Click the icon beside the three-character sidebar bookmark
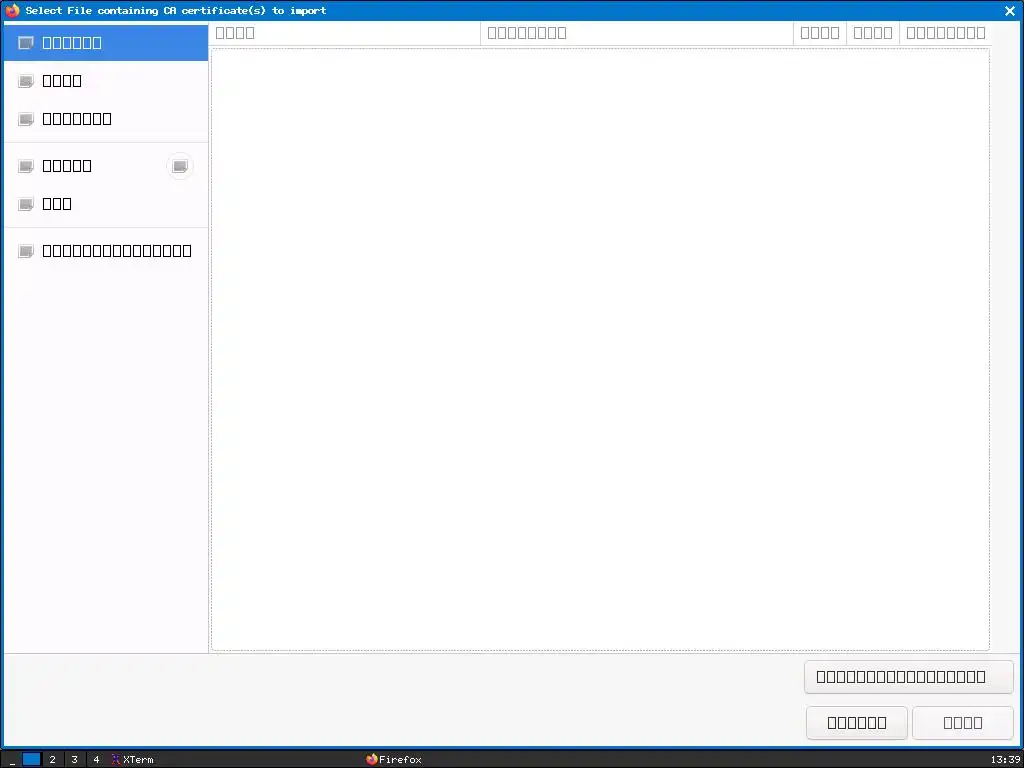The image size is (1024, 768). [x=26, y=204]
